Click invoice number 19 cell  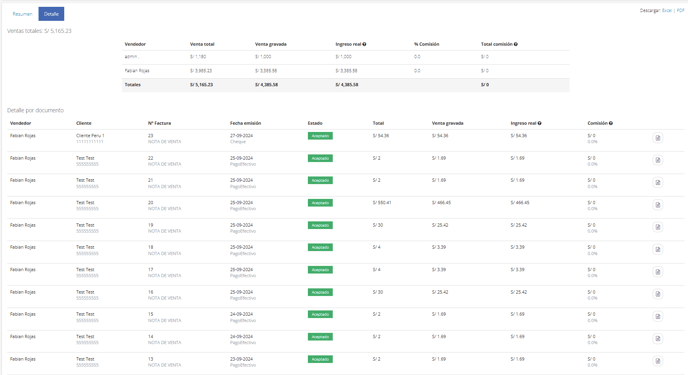click(x=150, y=225)
